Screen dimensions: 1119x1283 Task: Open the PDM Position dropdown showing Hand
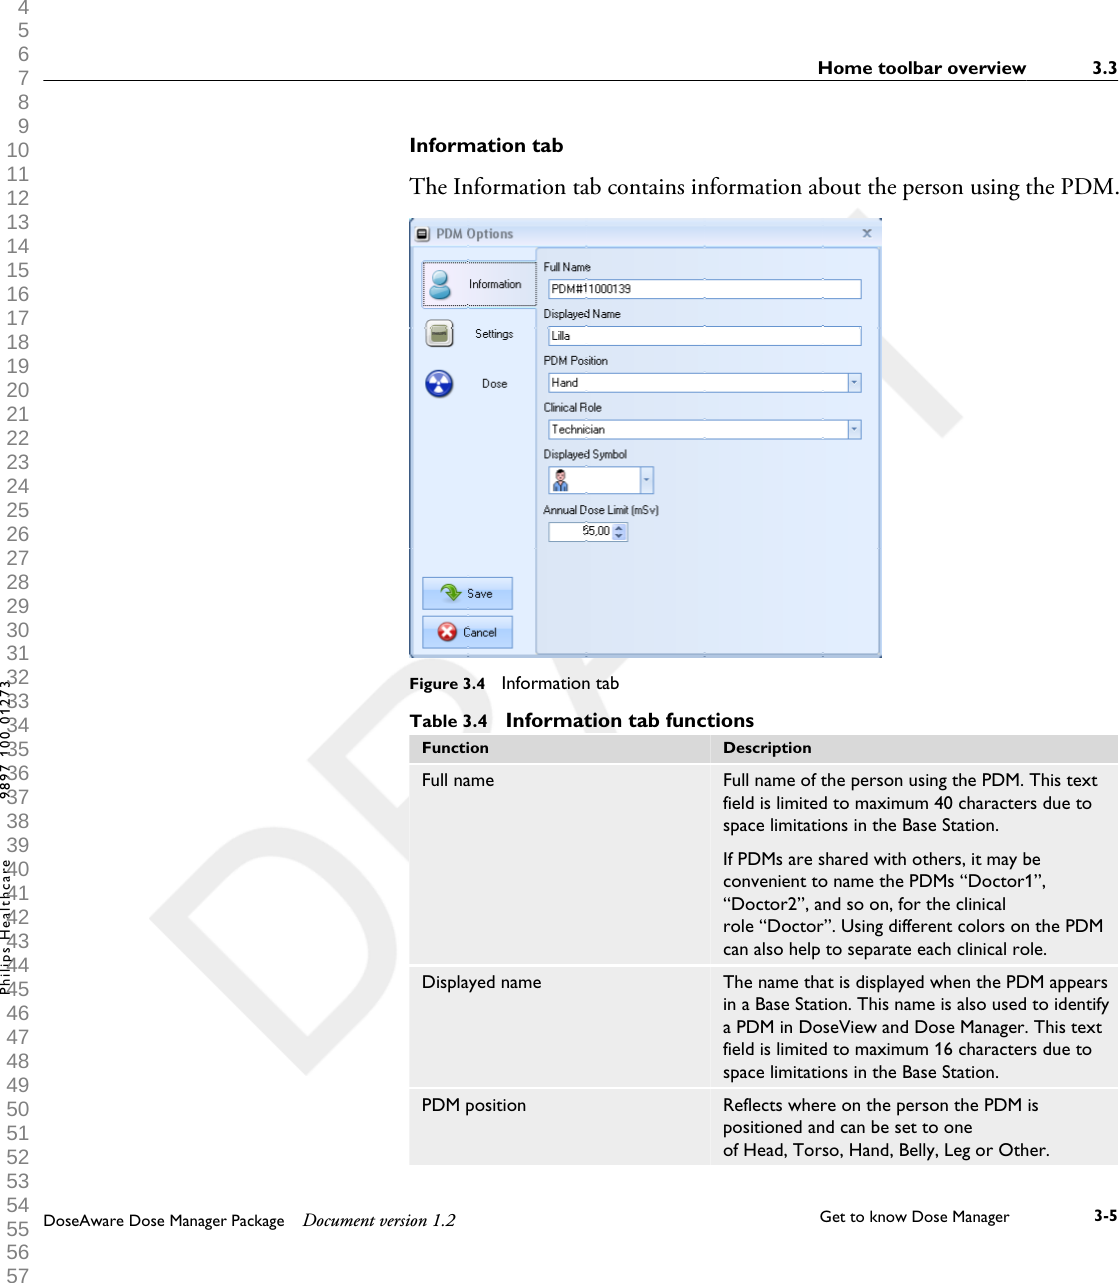point(853,382)
